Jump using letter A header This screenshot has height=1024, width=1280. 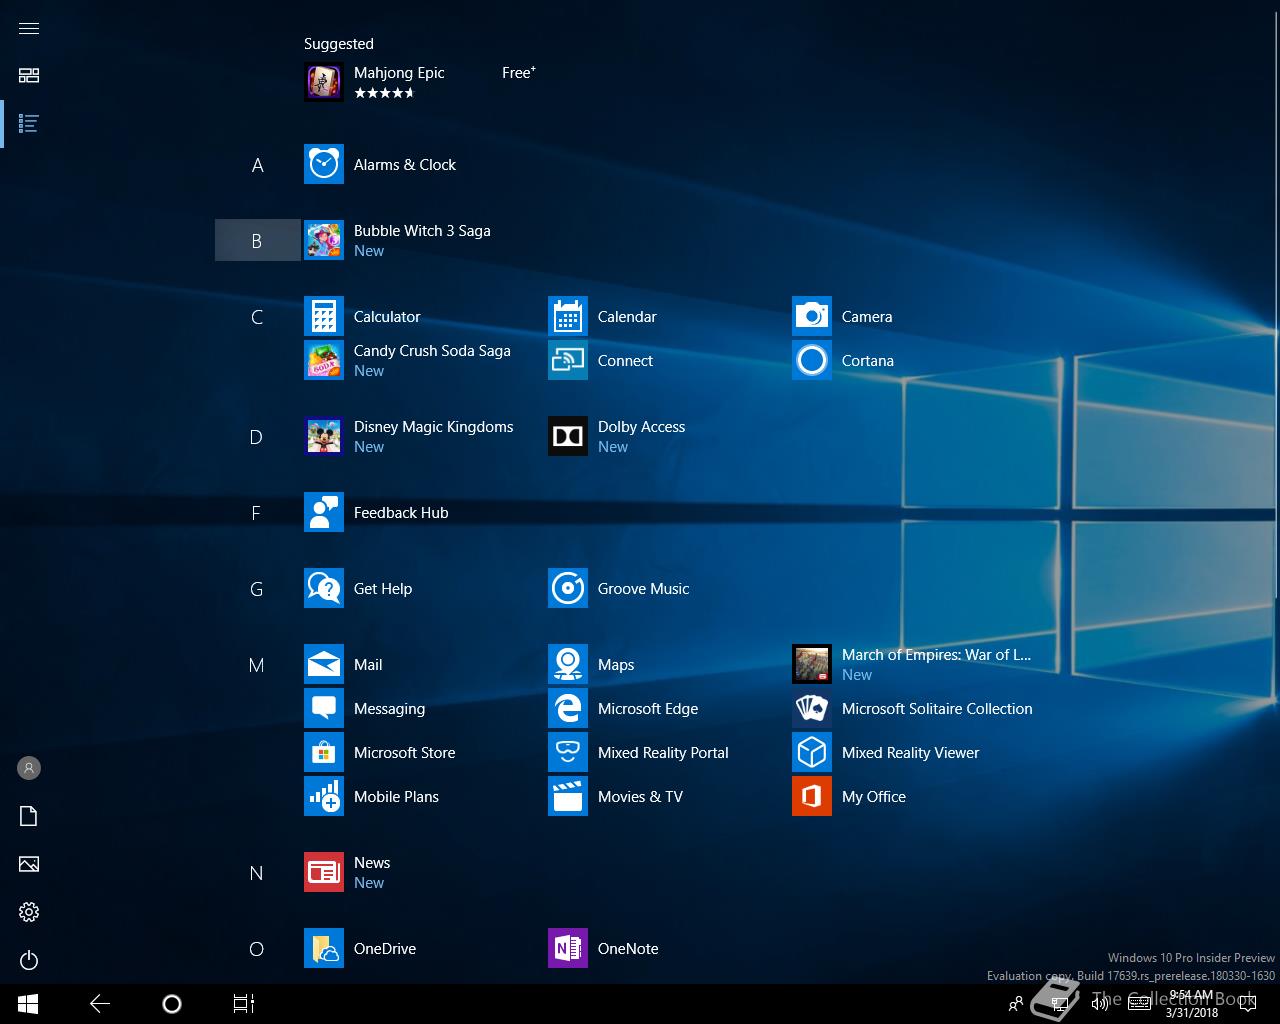click(257, 165)
